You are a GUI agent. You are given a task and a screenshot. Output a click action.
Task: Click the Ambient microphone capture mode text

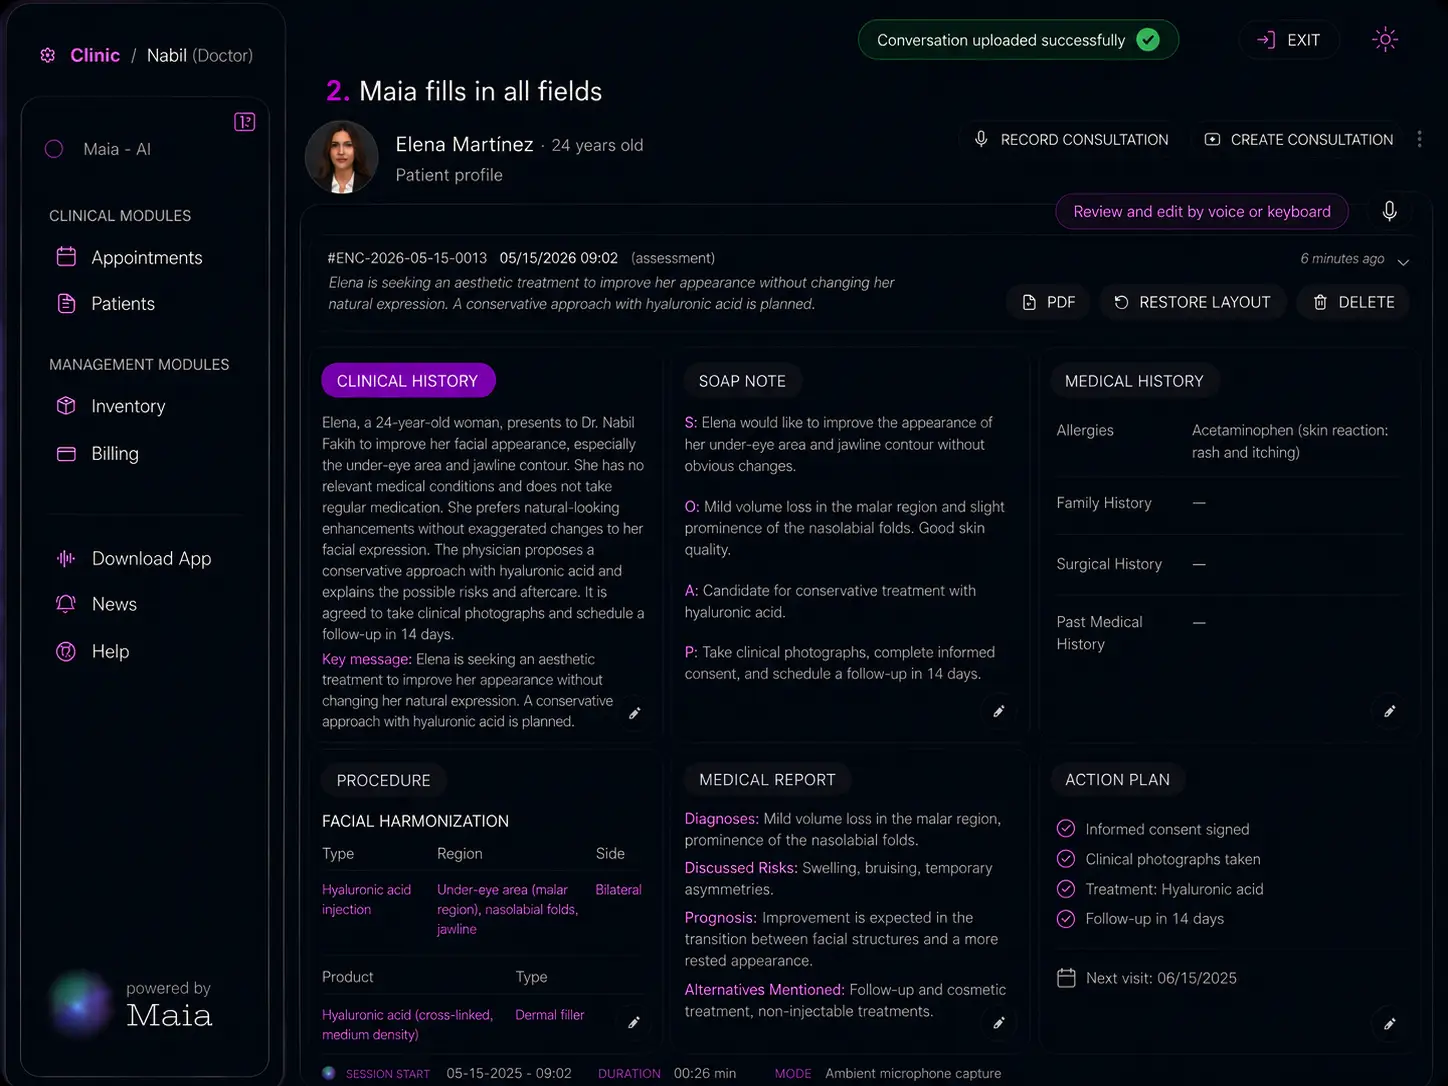point(913,1073)
